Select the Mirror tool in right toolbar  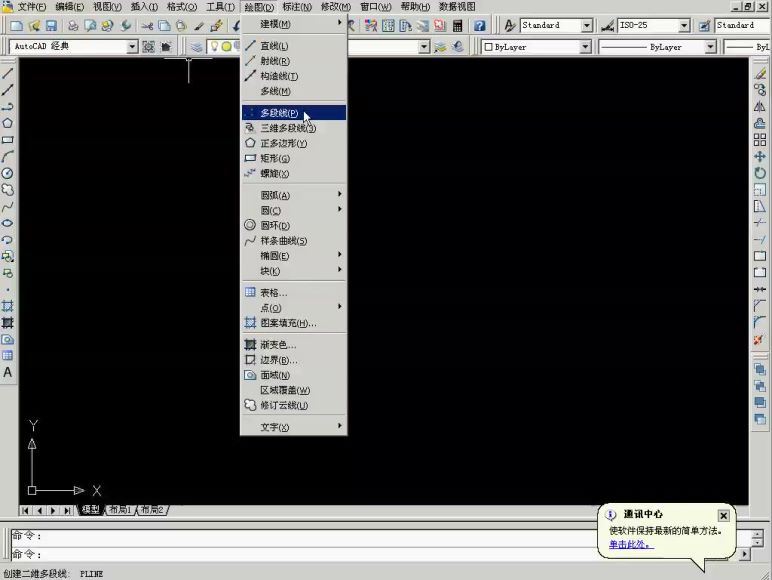click(759, 107)
